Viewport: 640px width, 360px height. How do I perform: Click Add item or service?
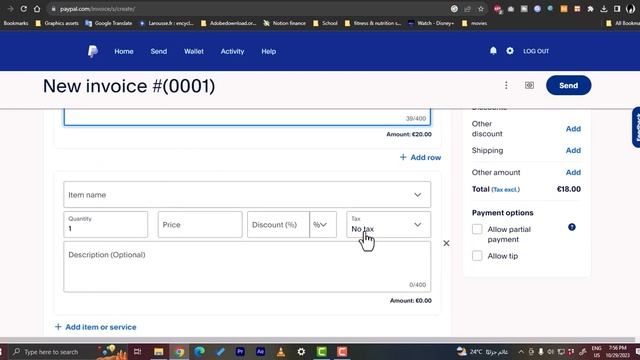pos(96,327)
